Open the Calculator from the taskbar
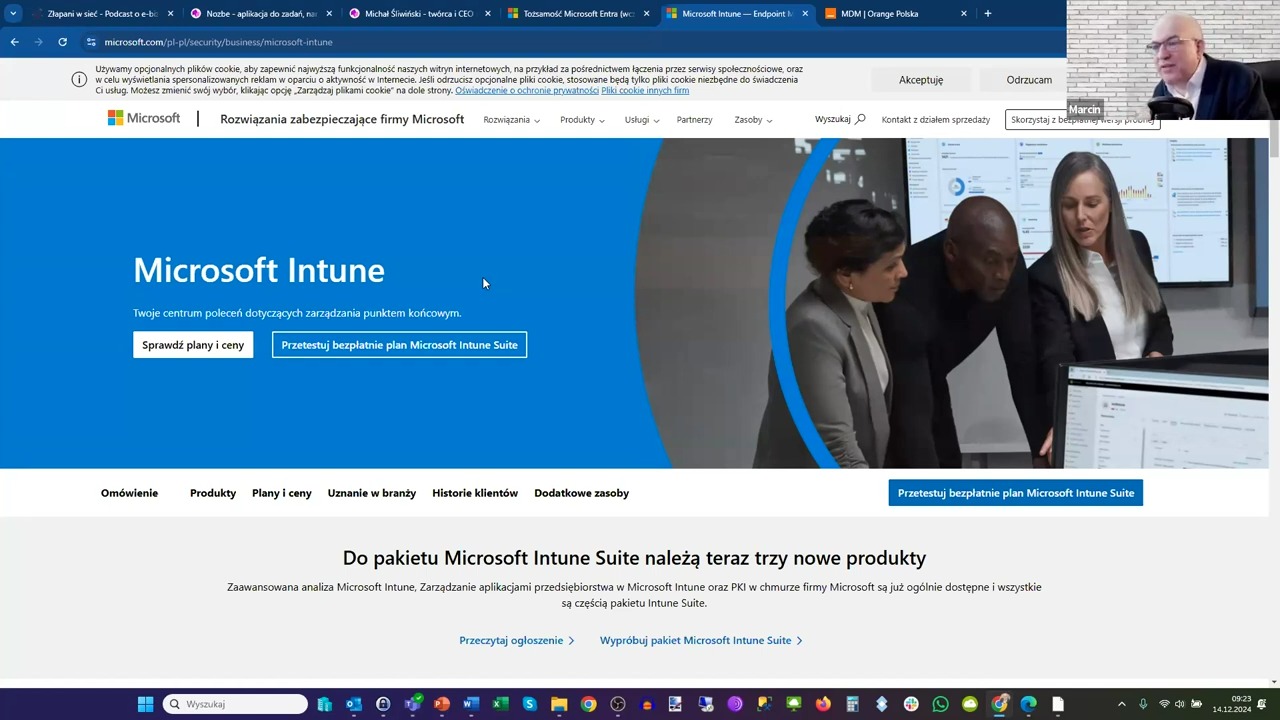1280x720 pixels. (852, 704)
